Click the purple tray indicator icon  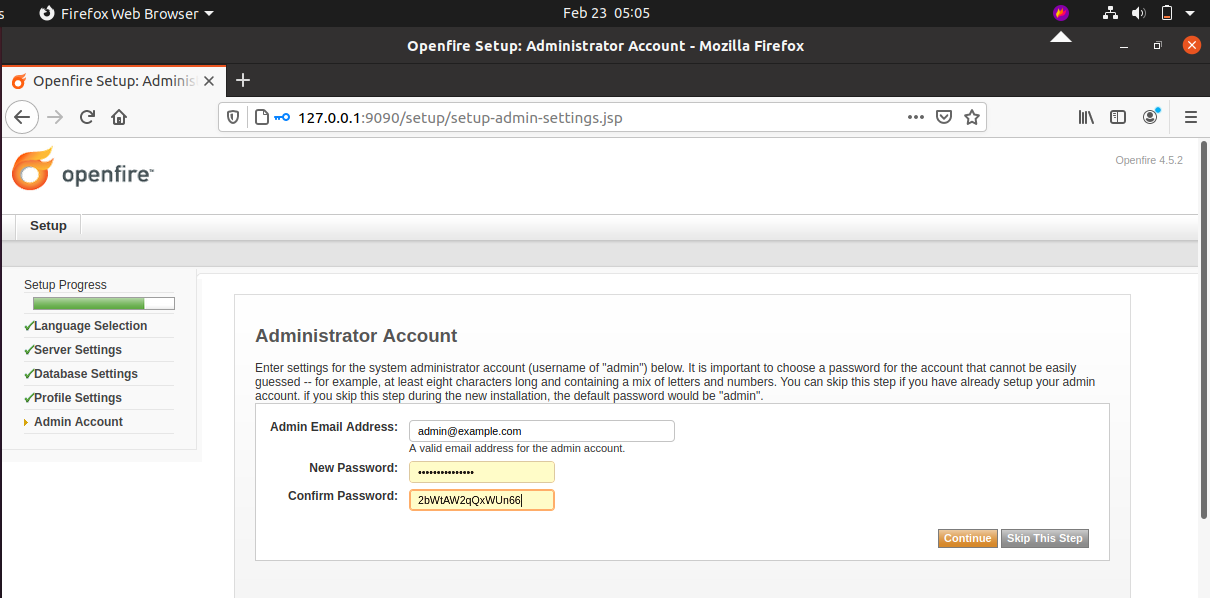tap(1061, 13)
